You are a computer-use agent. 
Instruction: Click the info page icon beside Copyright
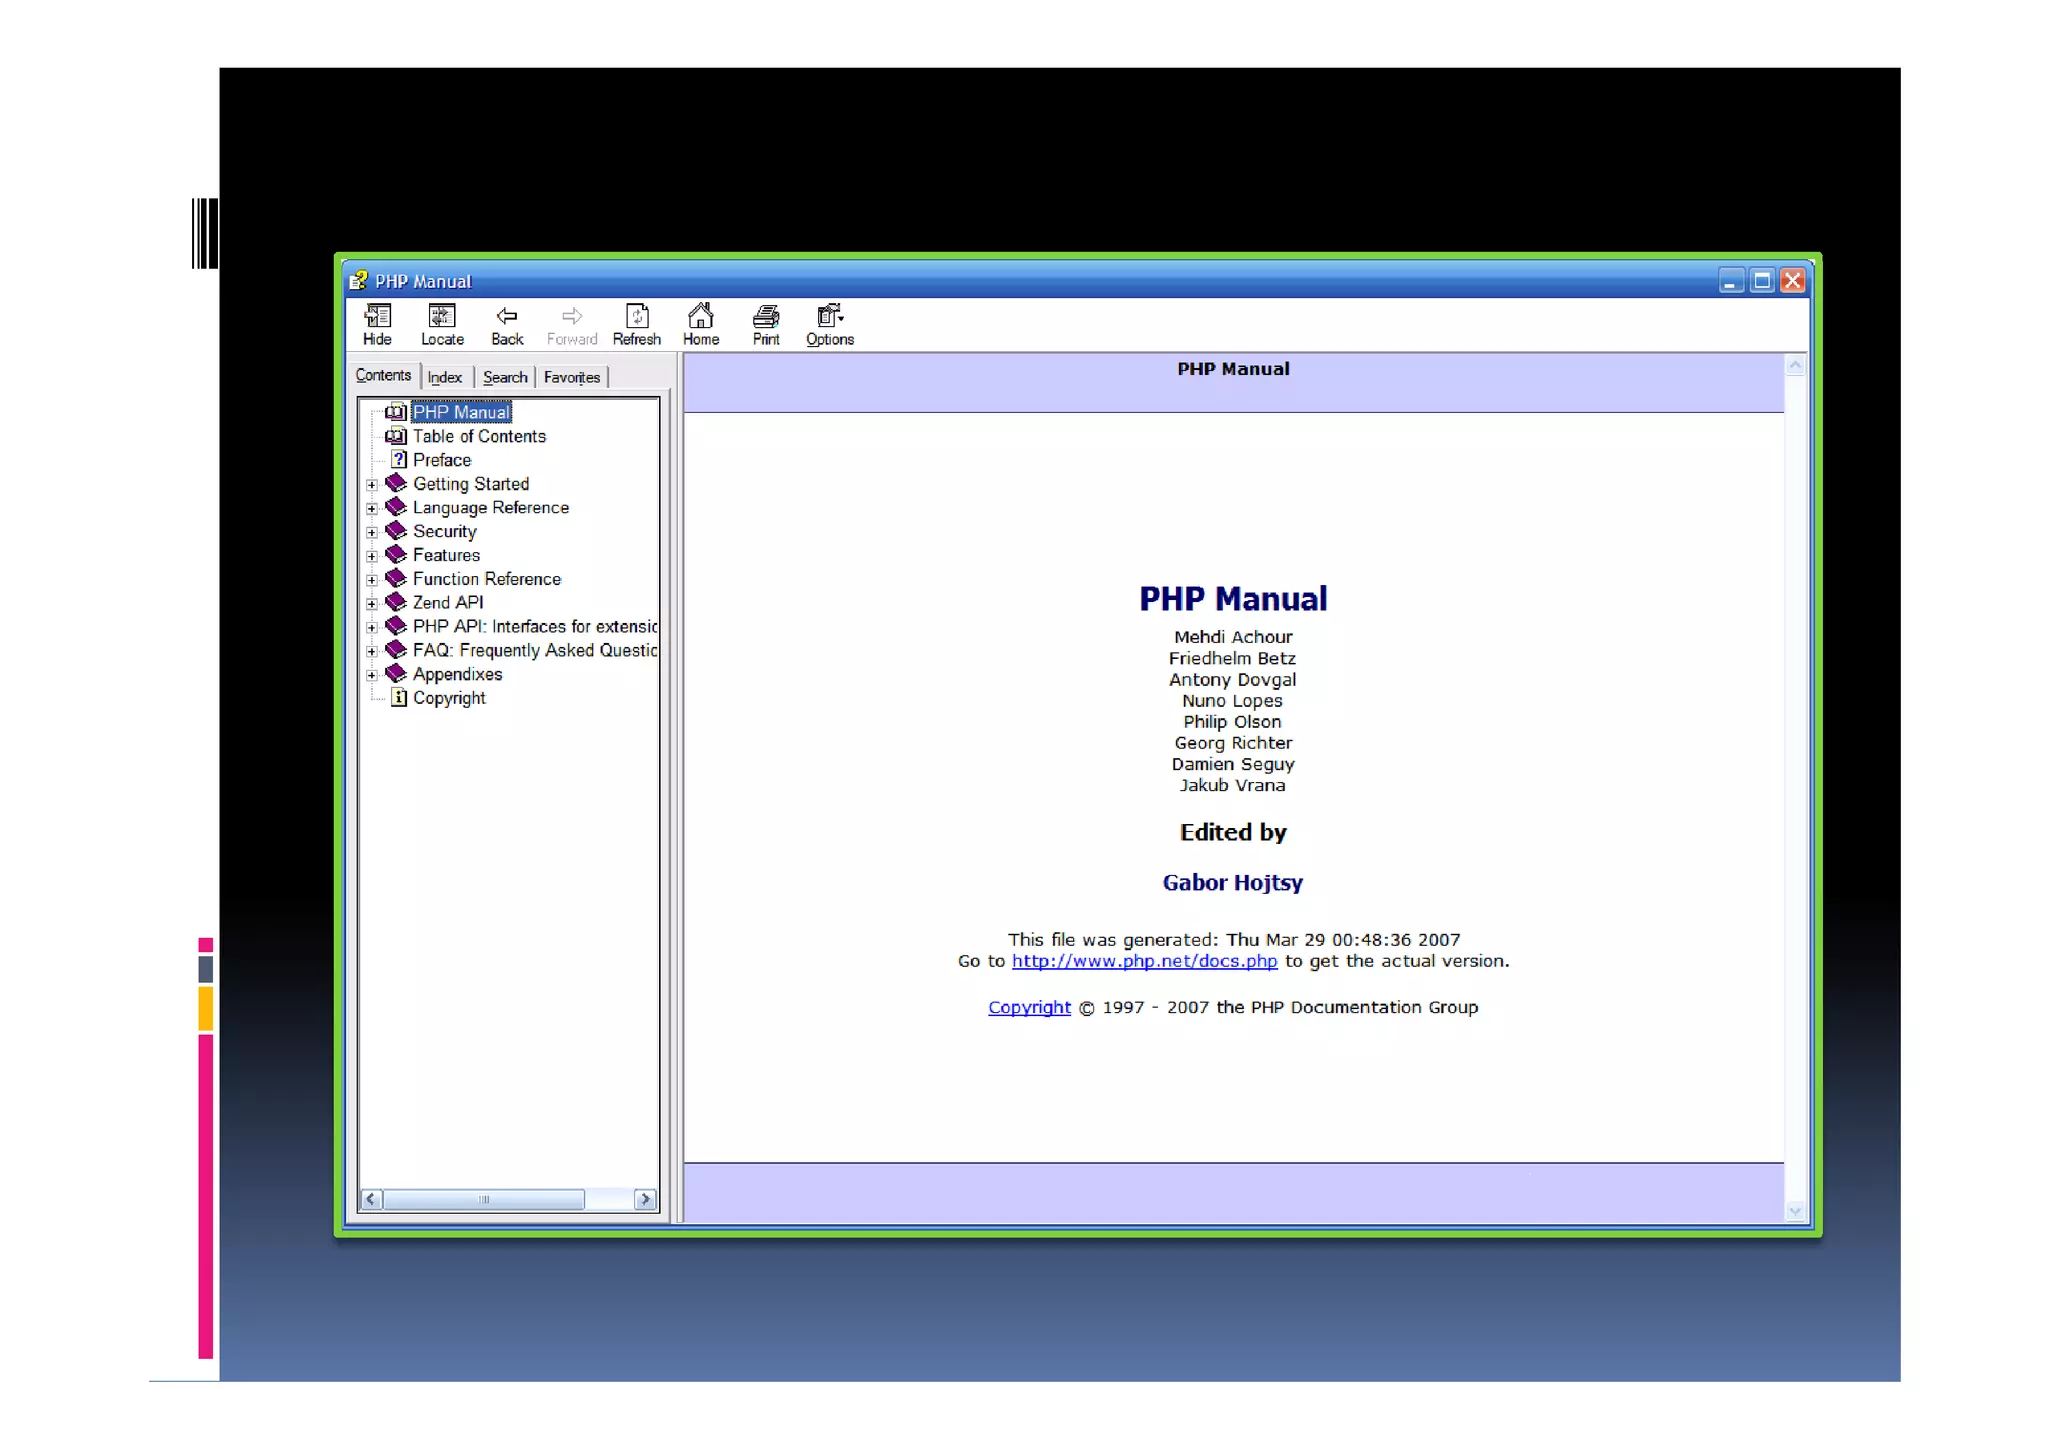399,698
